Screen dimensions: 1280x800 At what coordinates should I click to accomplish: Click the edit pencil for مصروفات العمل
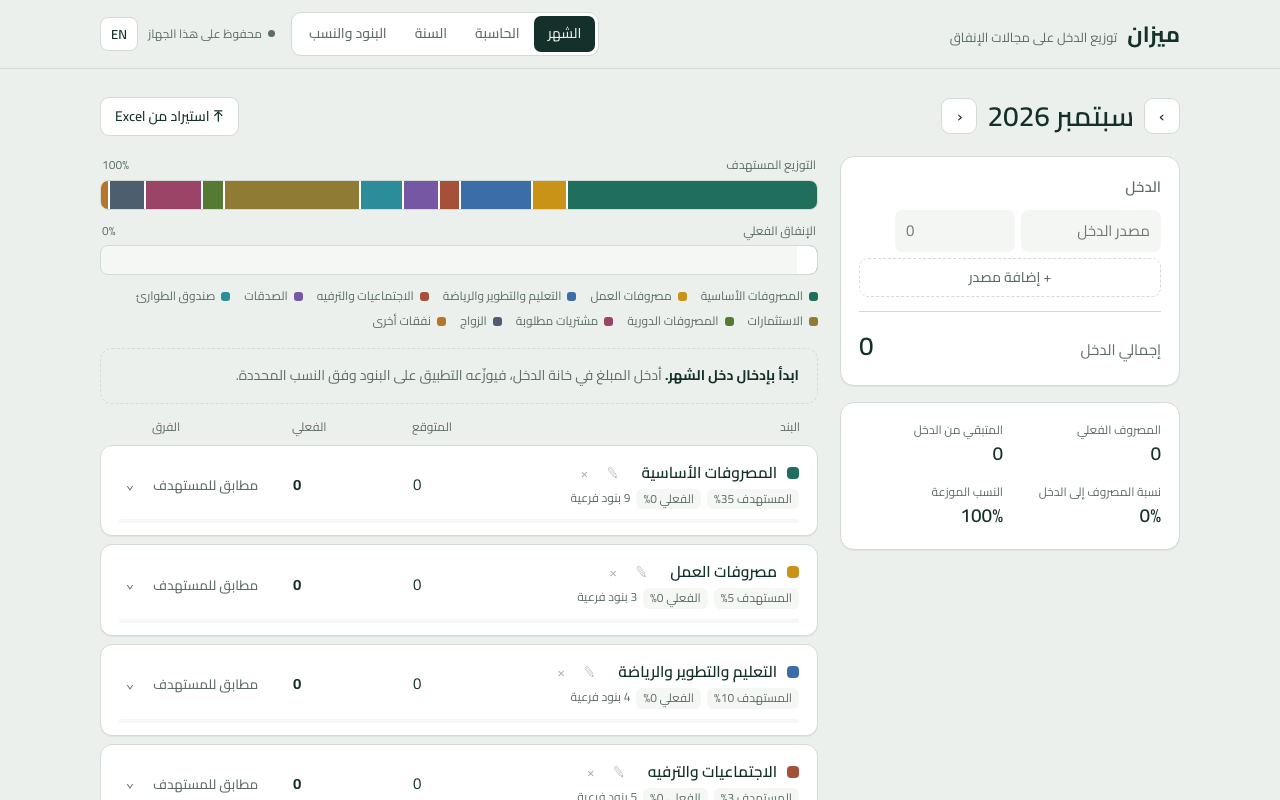click(x=642, y=572)
